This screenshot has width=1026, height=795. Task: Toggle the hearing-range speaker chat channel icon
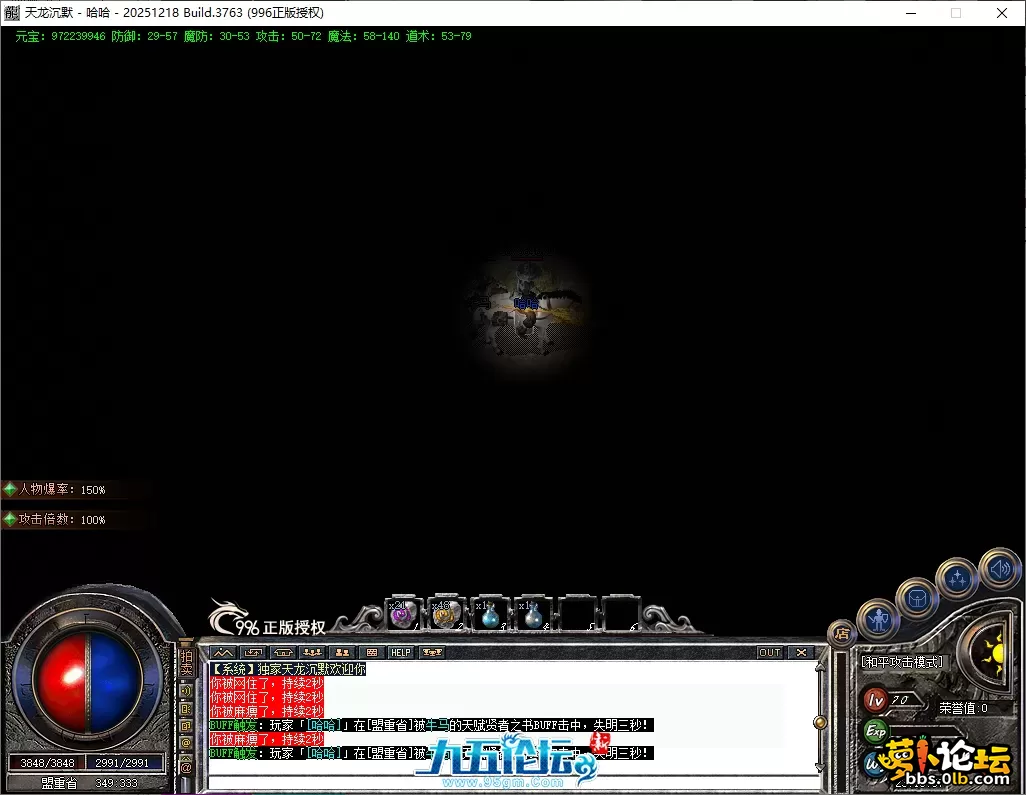coord(186,691)
